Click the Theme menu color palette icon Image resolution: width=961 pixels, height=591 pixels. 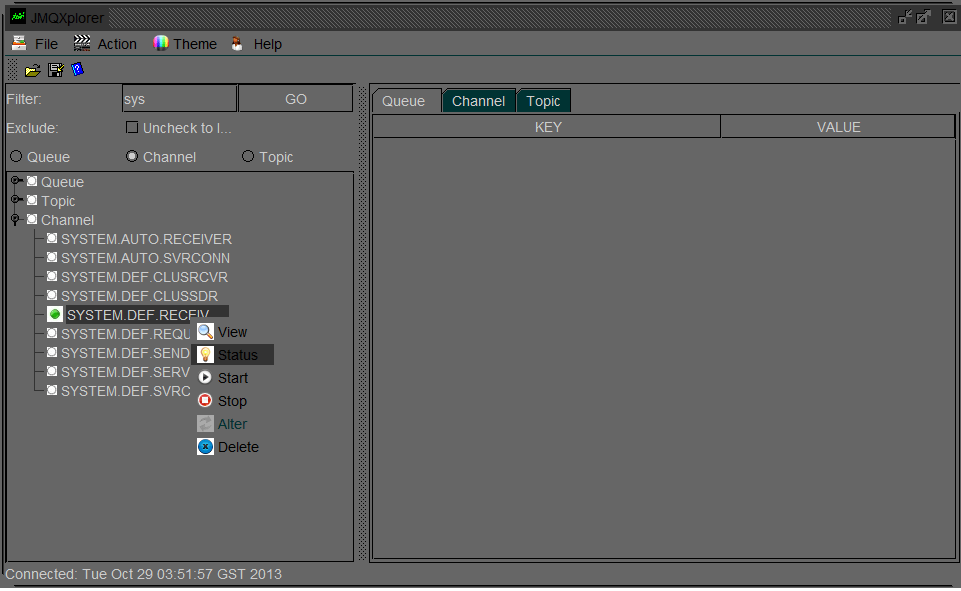pyautogui.click(x=161, y=43)
